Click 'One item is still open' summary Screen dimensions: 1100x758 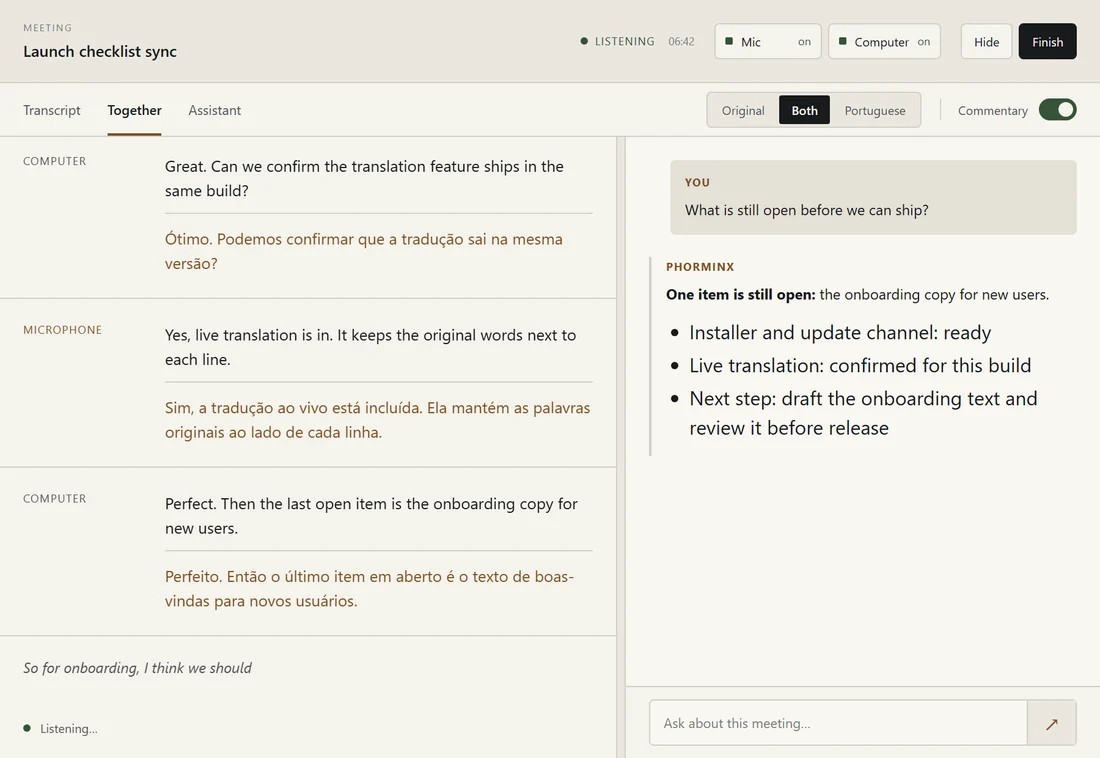[857, 295]
